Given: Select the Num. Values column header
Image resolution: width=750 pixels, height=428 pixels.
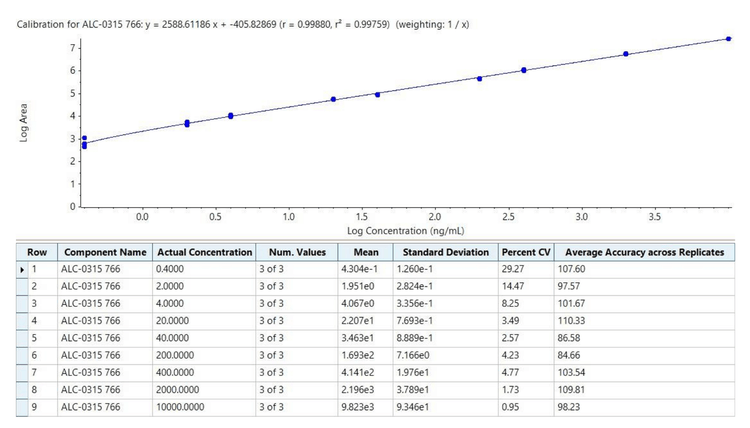Looking at the screenshot, I should 296,252.
